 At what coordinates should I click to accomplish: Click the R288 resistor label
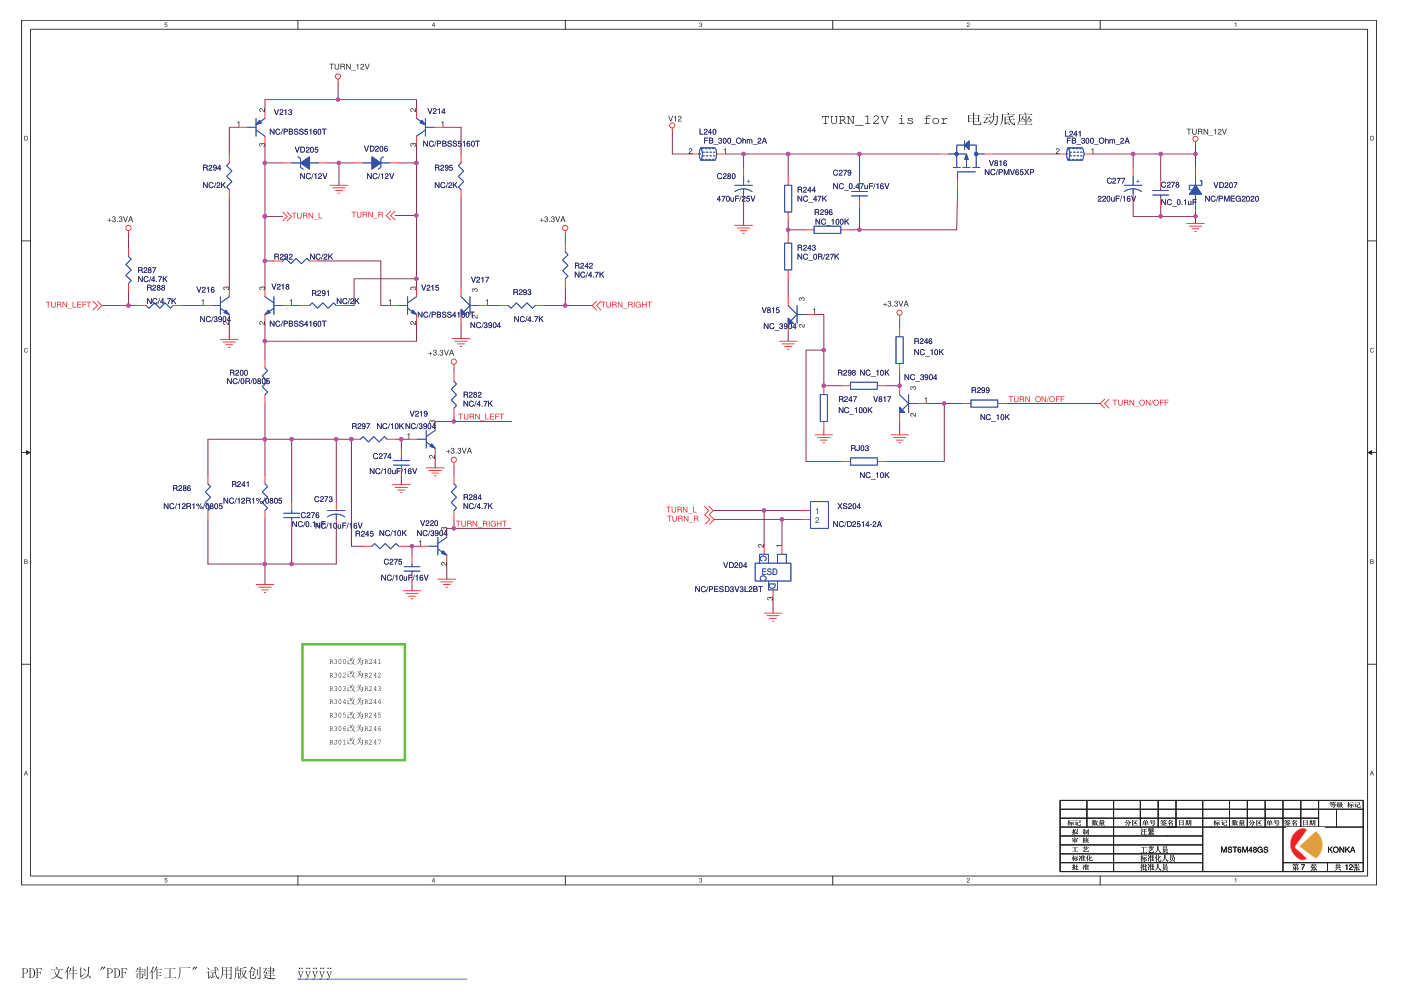point(156,288)
